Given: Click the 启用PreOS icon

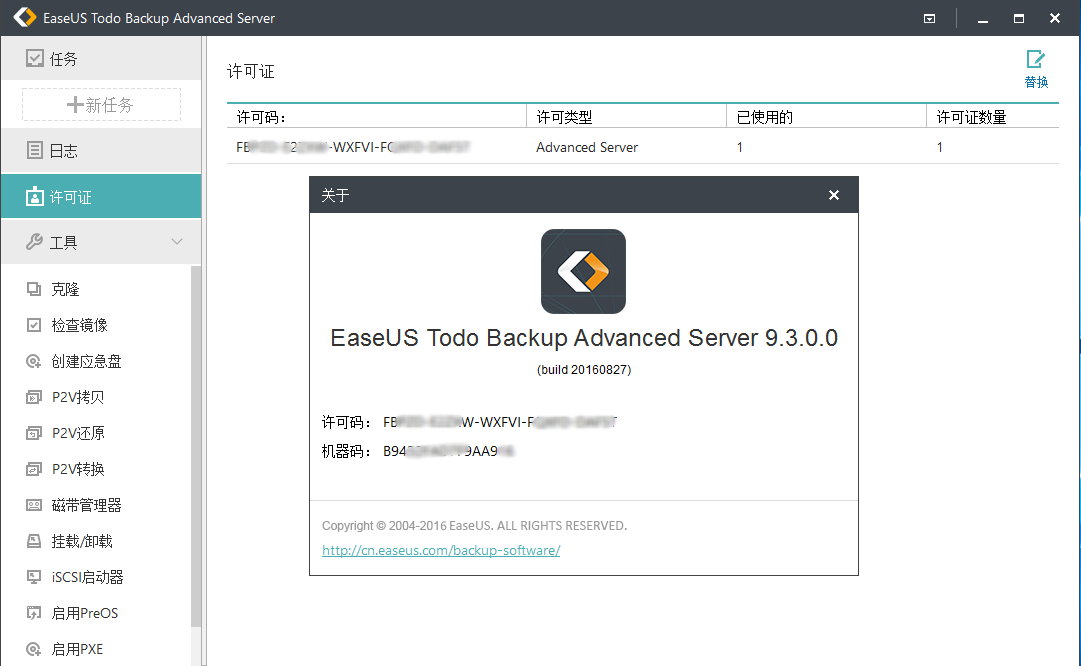Looking at the screenshot, I should tap(34, 613).
